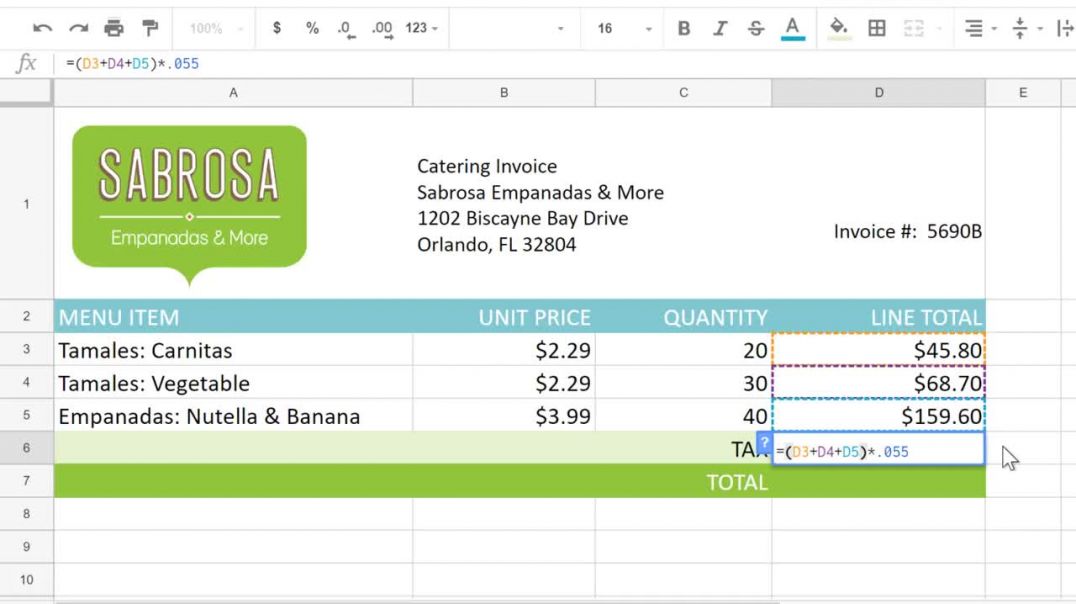This screenshot has height=604, width=1076.
Task: Select column B header
Action: [504, 93]
